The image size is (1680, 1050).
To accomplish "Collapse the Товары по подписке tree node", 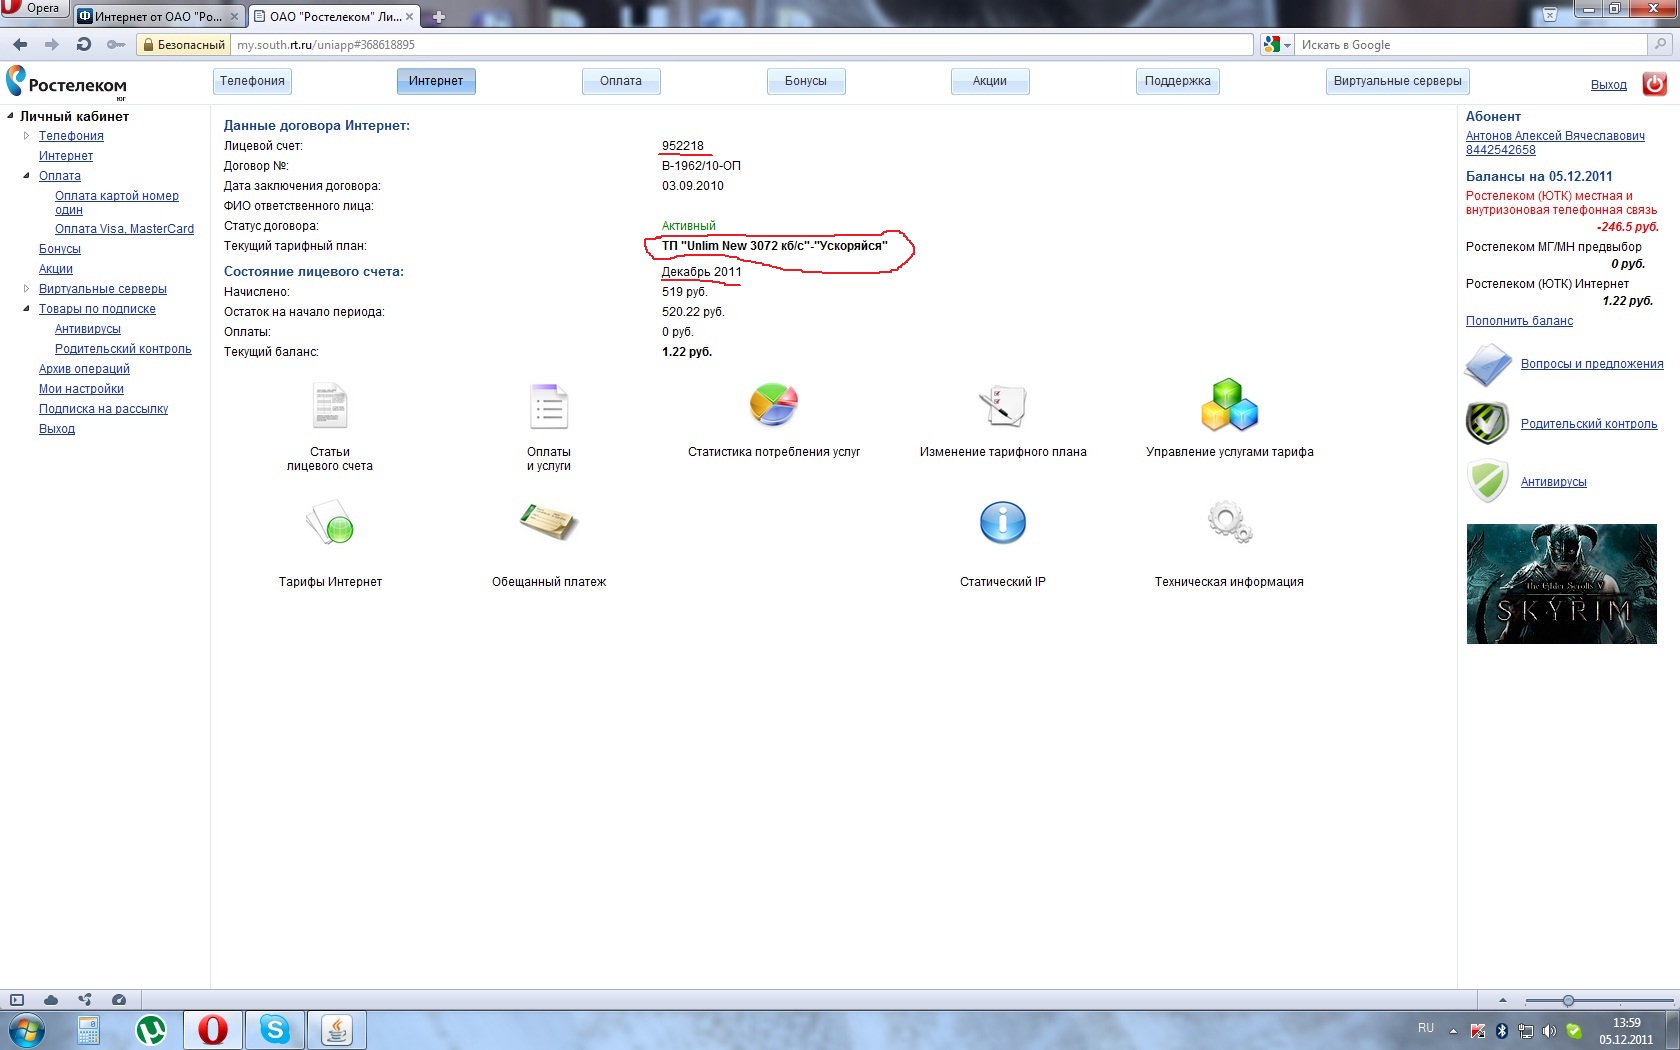I will pos(27,308).
